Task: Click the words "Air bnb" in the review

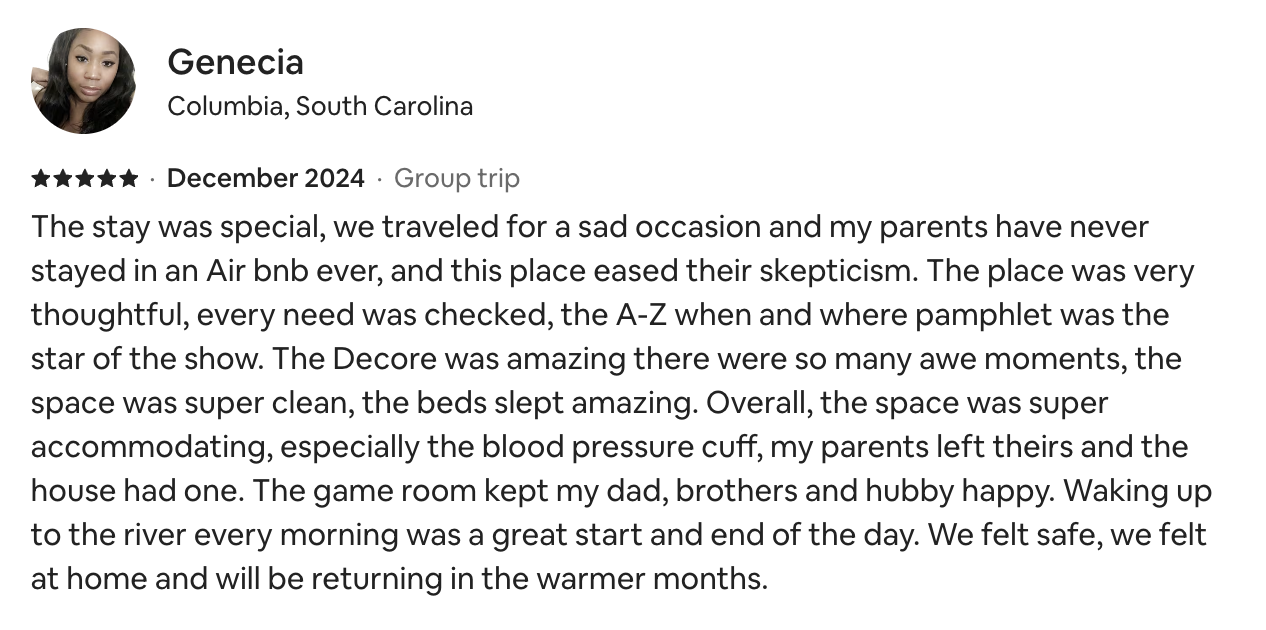Action: click(x=250, y=271)
